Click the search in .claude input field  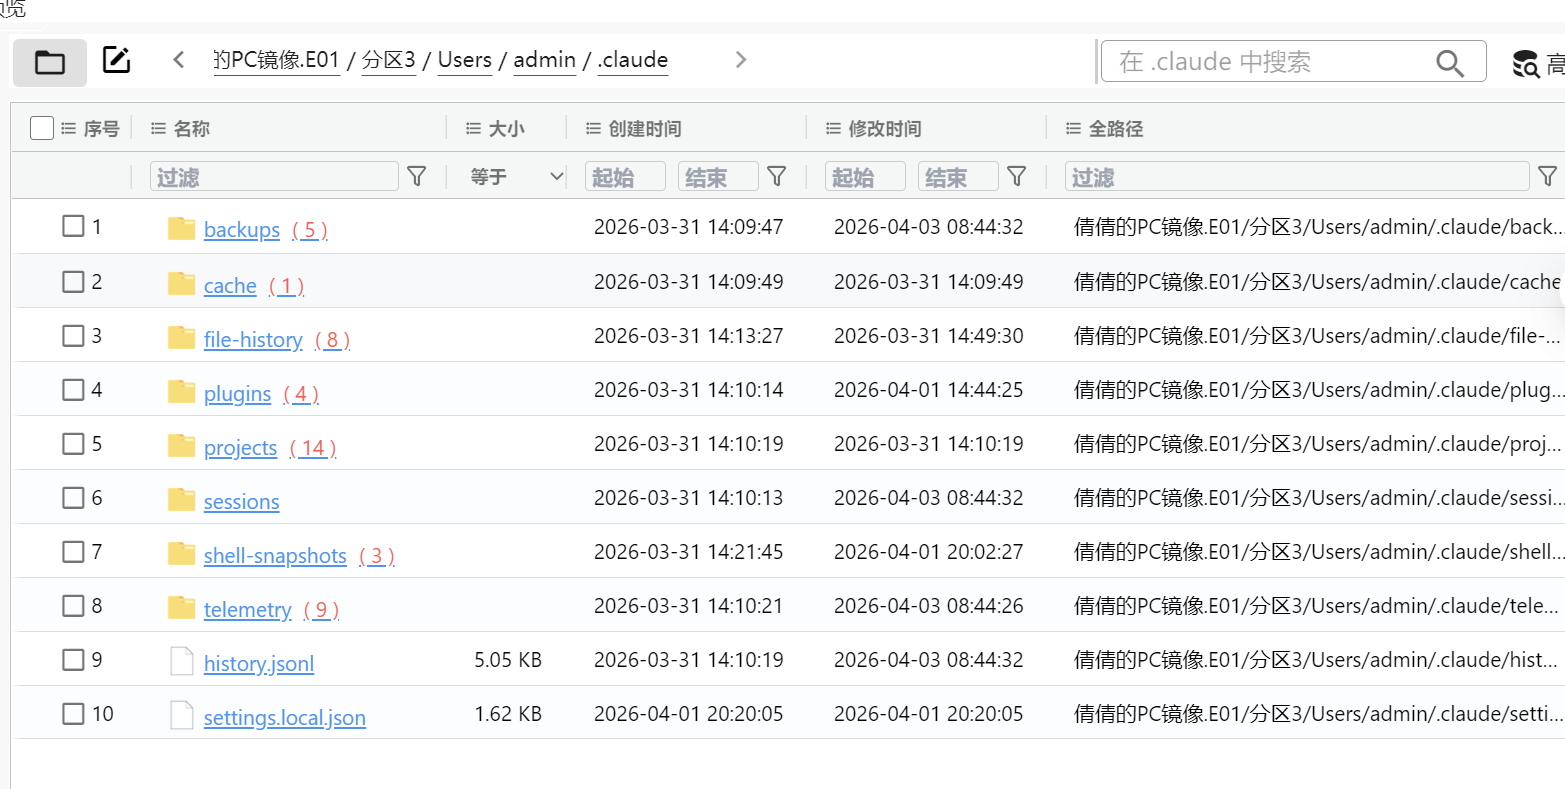click(1270, 63)
